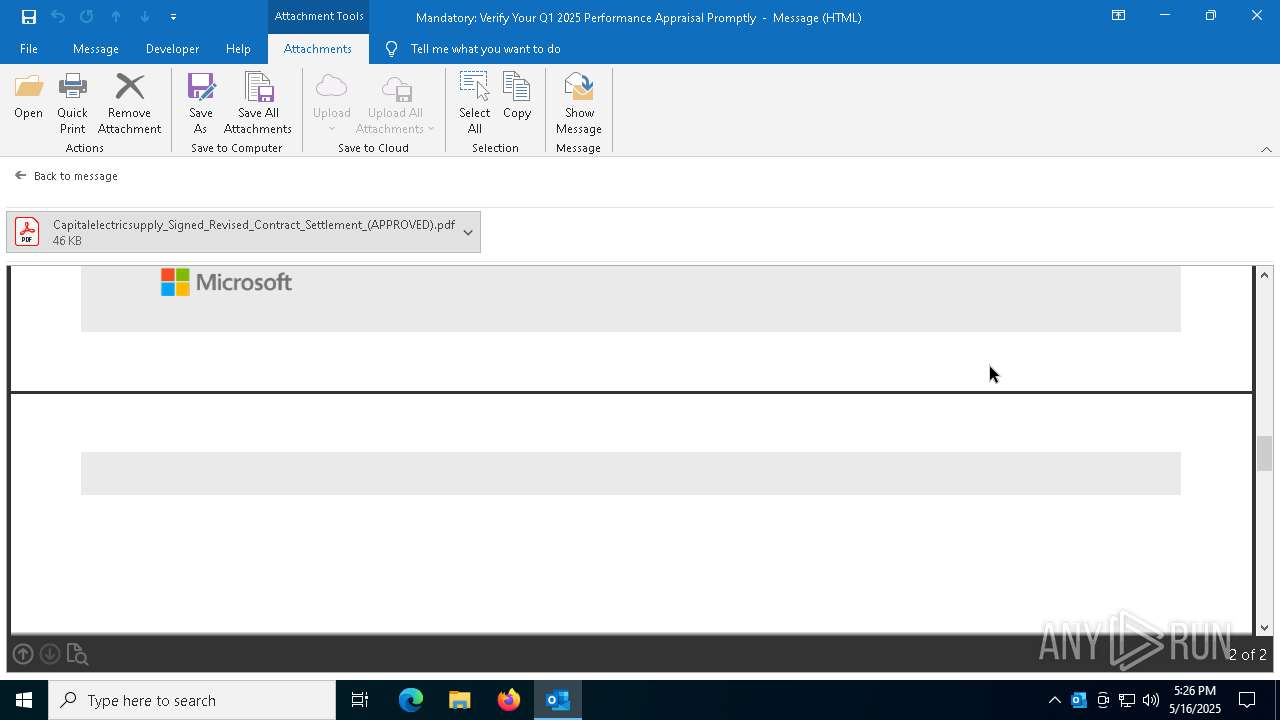Launch Microsoft Edge from taskbar

(x=411, y=700)
